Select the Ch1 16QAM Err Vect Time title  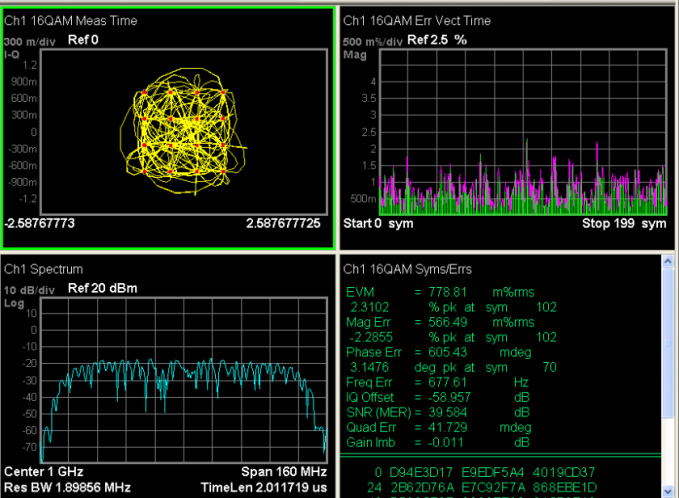coord(417,21)
